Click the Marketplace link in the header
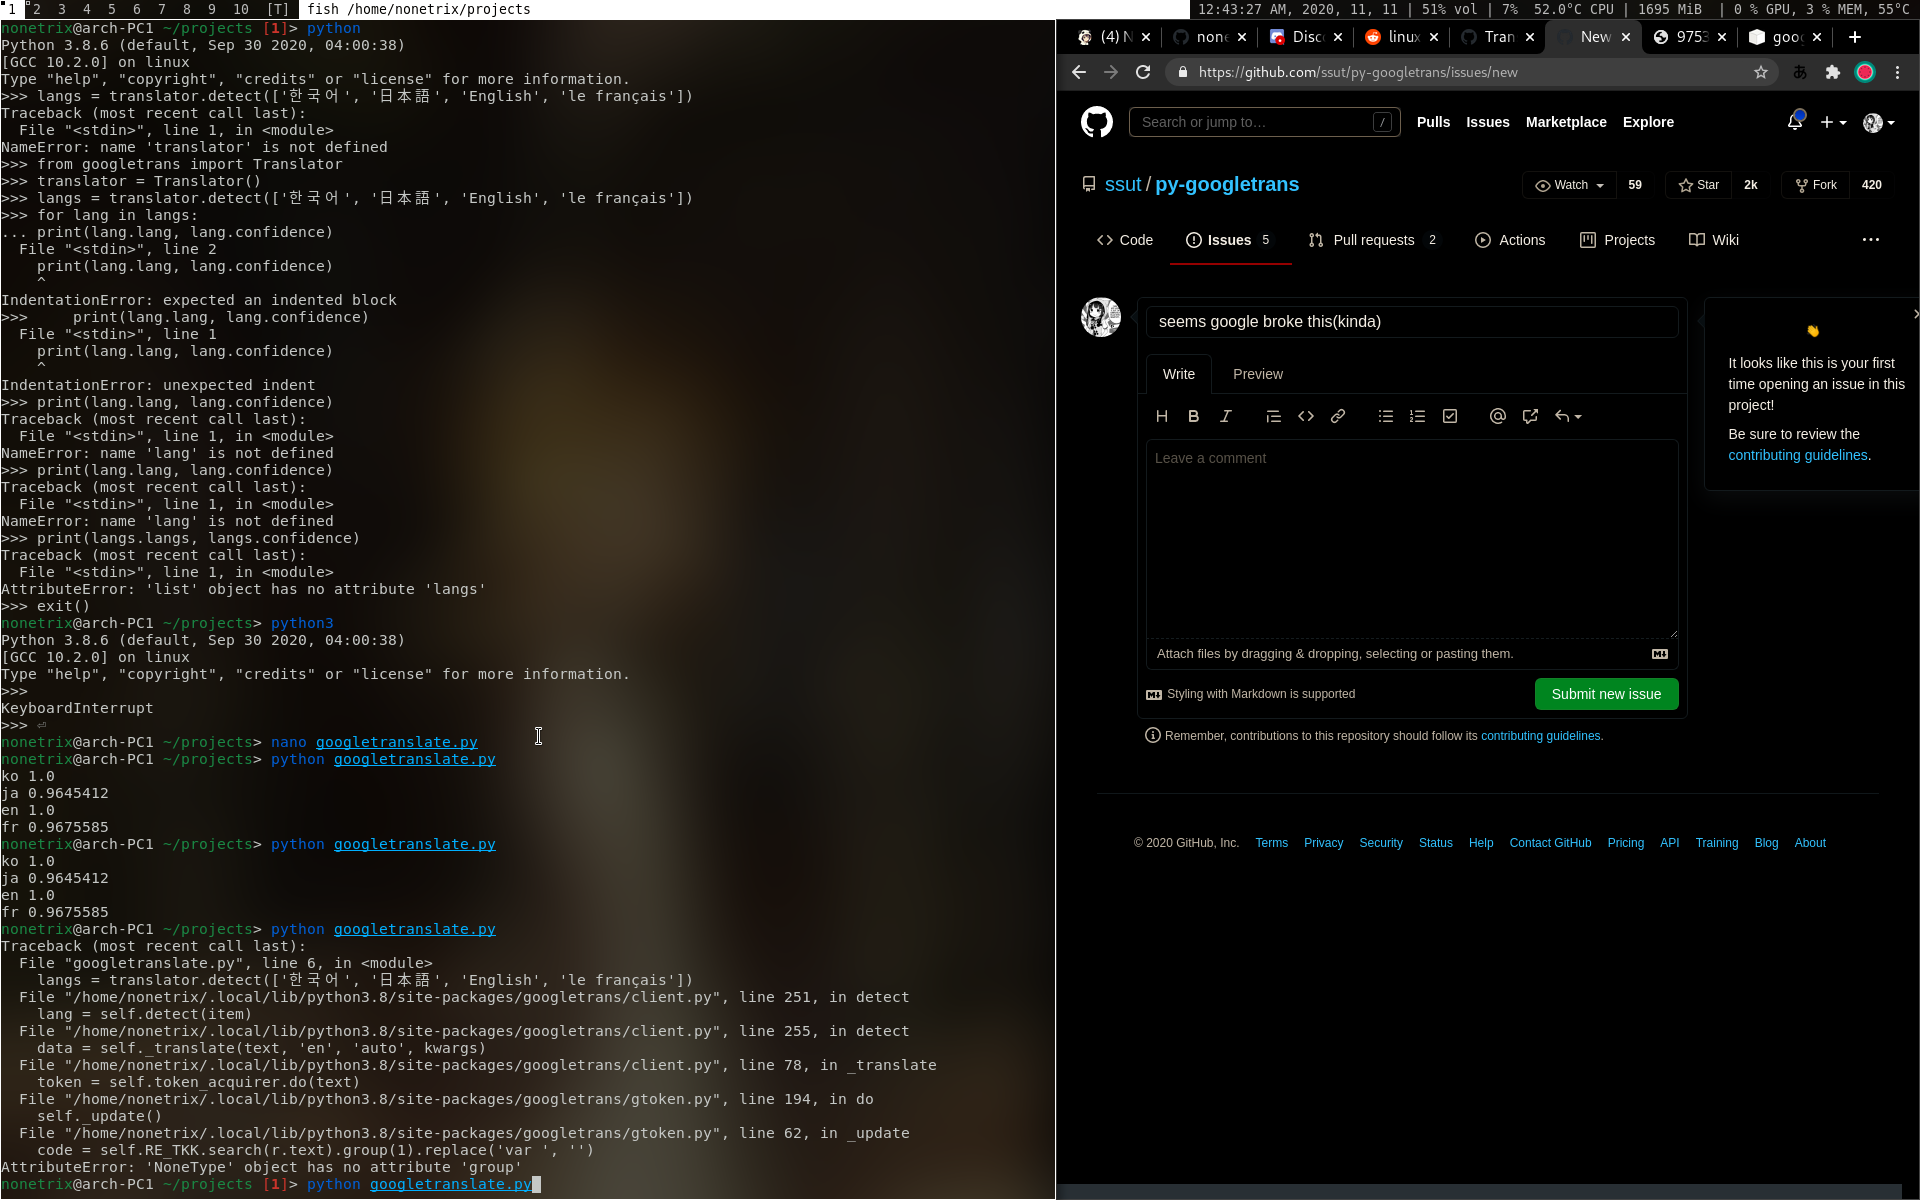Viewport: 1920px width, 1200px height. pyautogui.click(x=1565, y=122)
